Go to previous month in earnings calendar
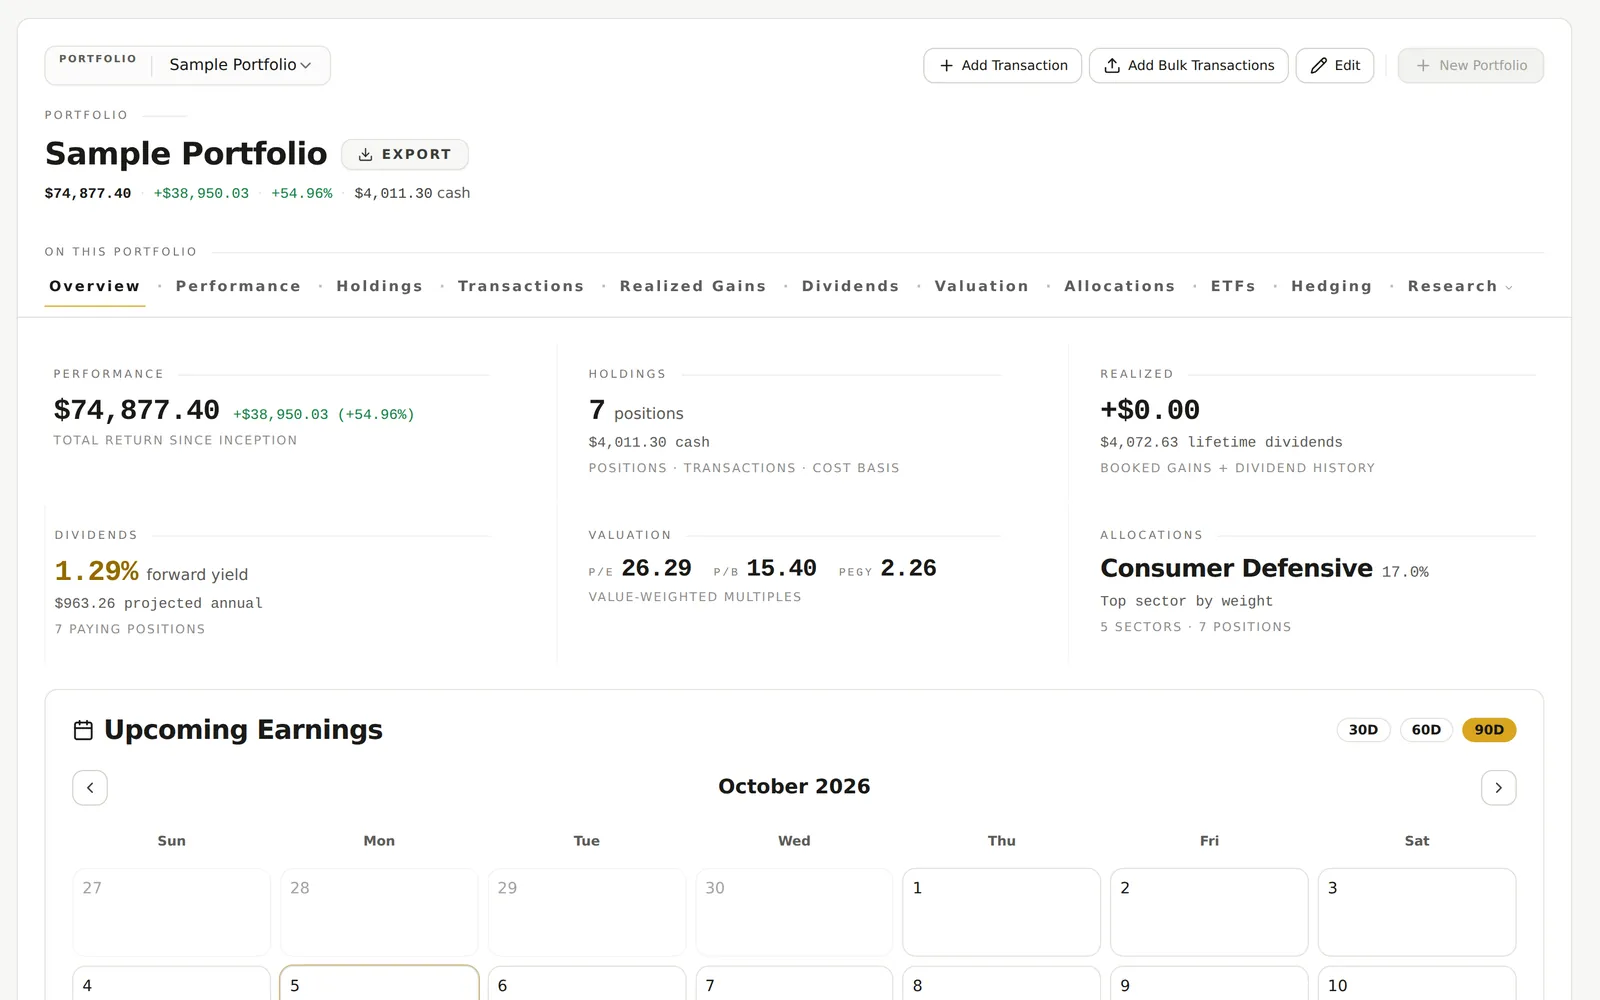Image resolution: width=1600 pixels, height=1000 pixels. [x=90, y=788]
